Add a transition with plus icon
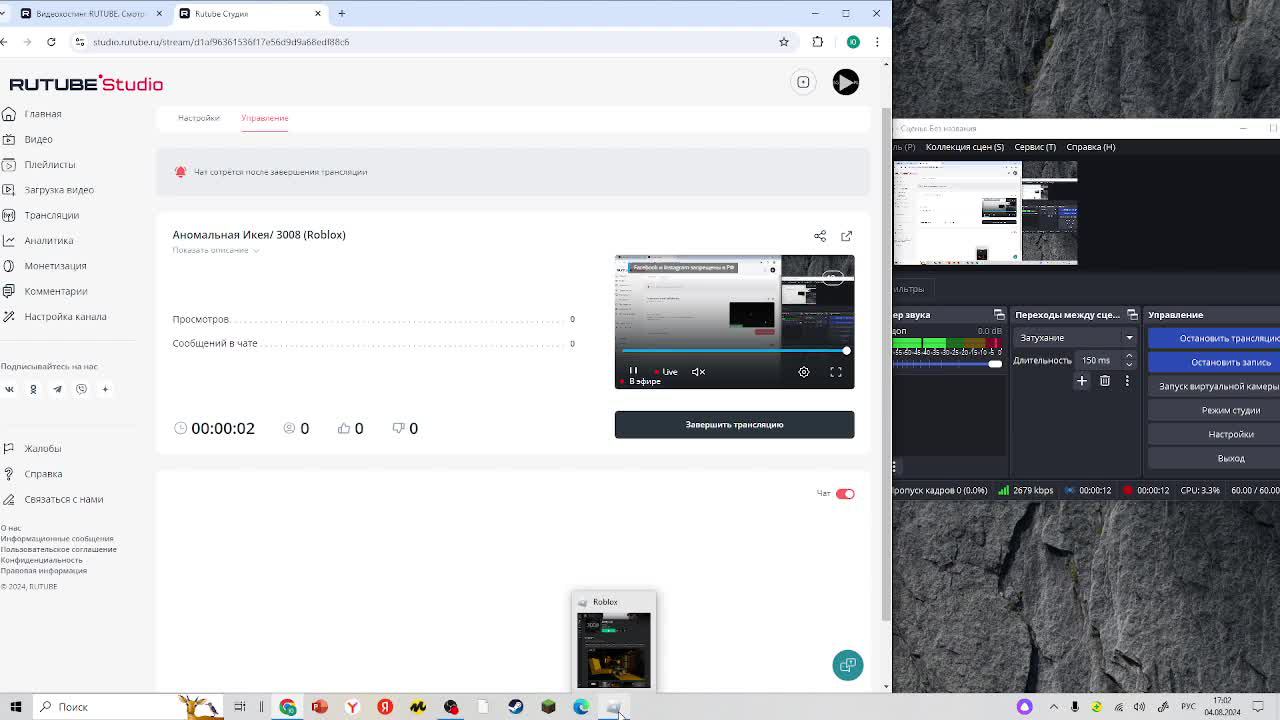1280x720 pixels. [x=1081, y=381]
